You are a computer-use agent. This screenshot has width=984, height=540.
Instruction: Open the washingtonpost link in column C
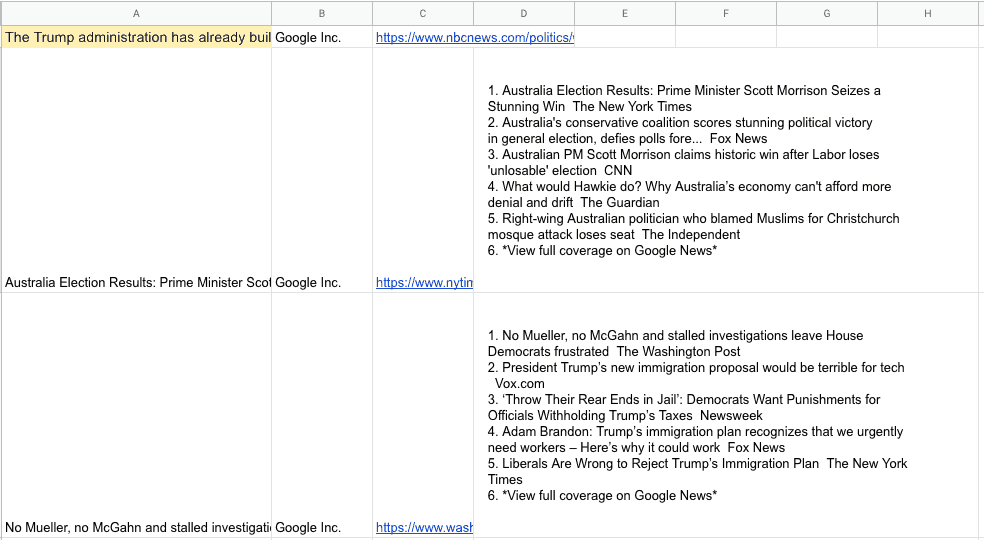pos(424,527)
